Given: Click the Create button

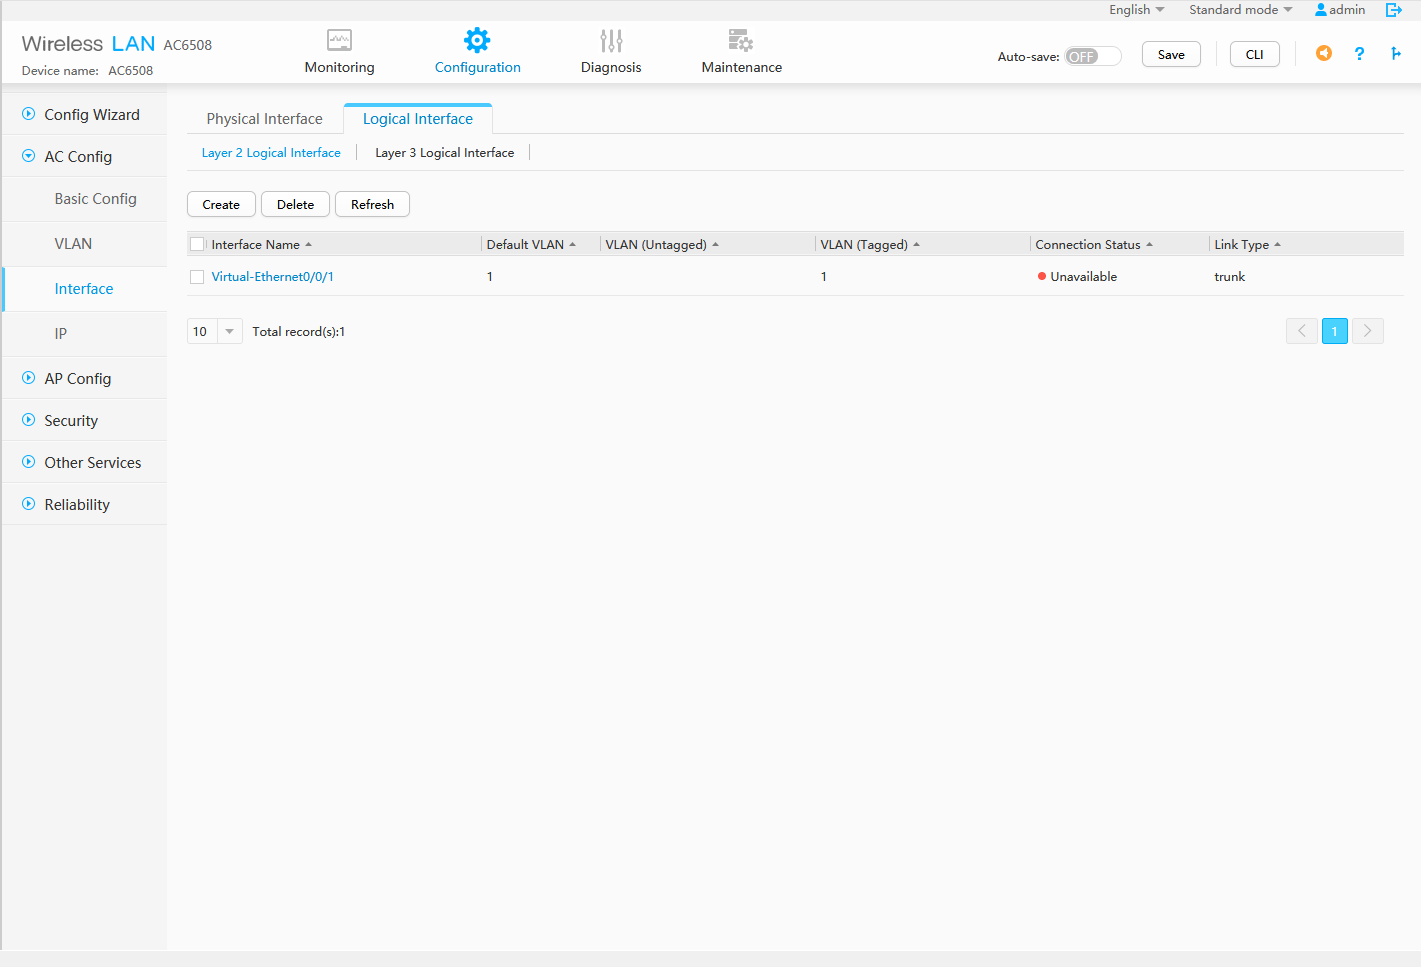Looking at the screenshot, I should point(221,204).
